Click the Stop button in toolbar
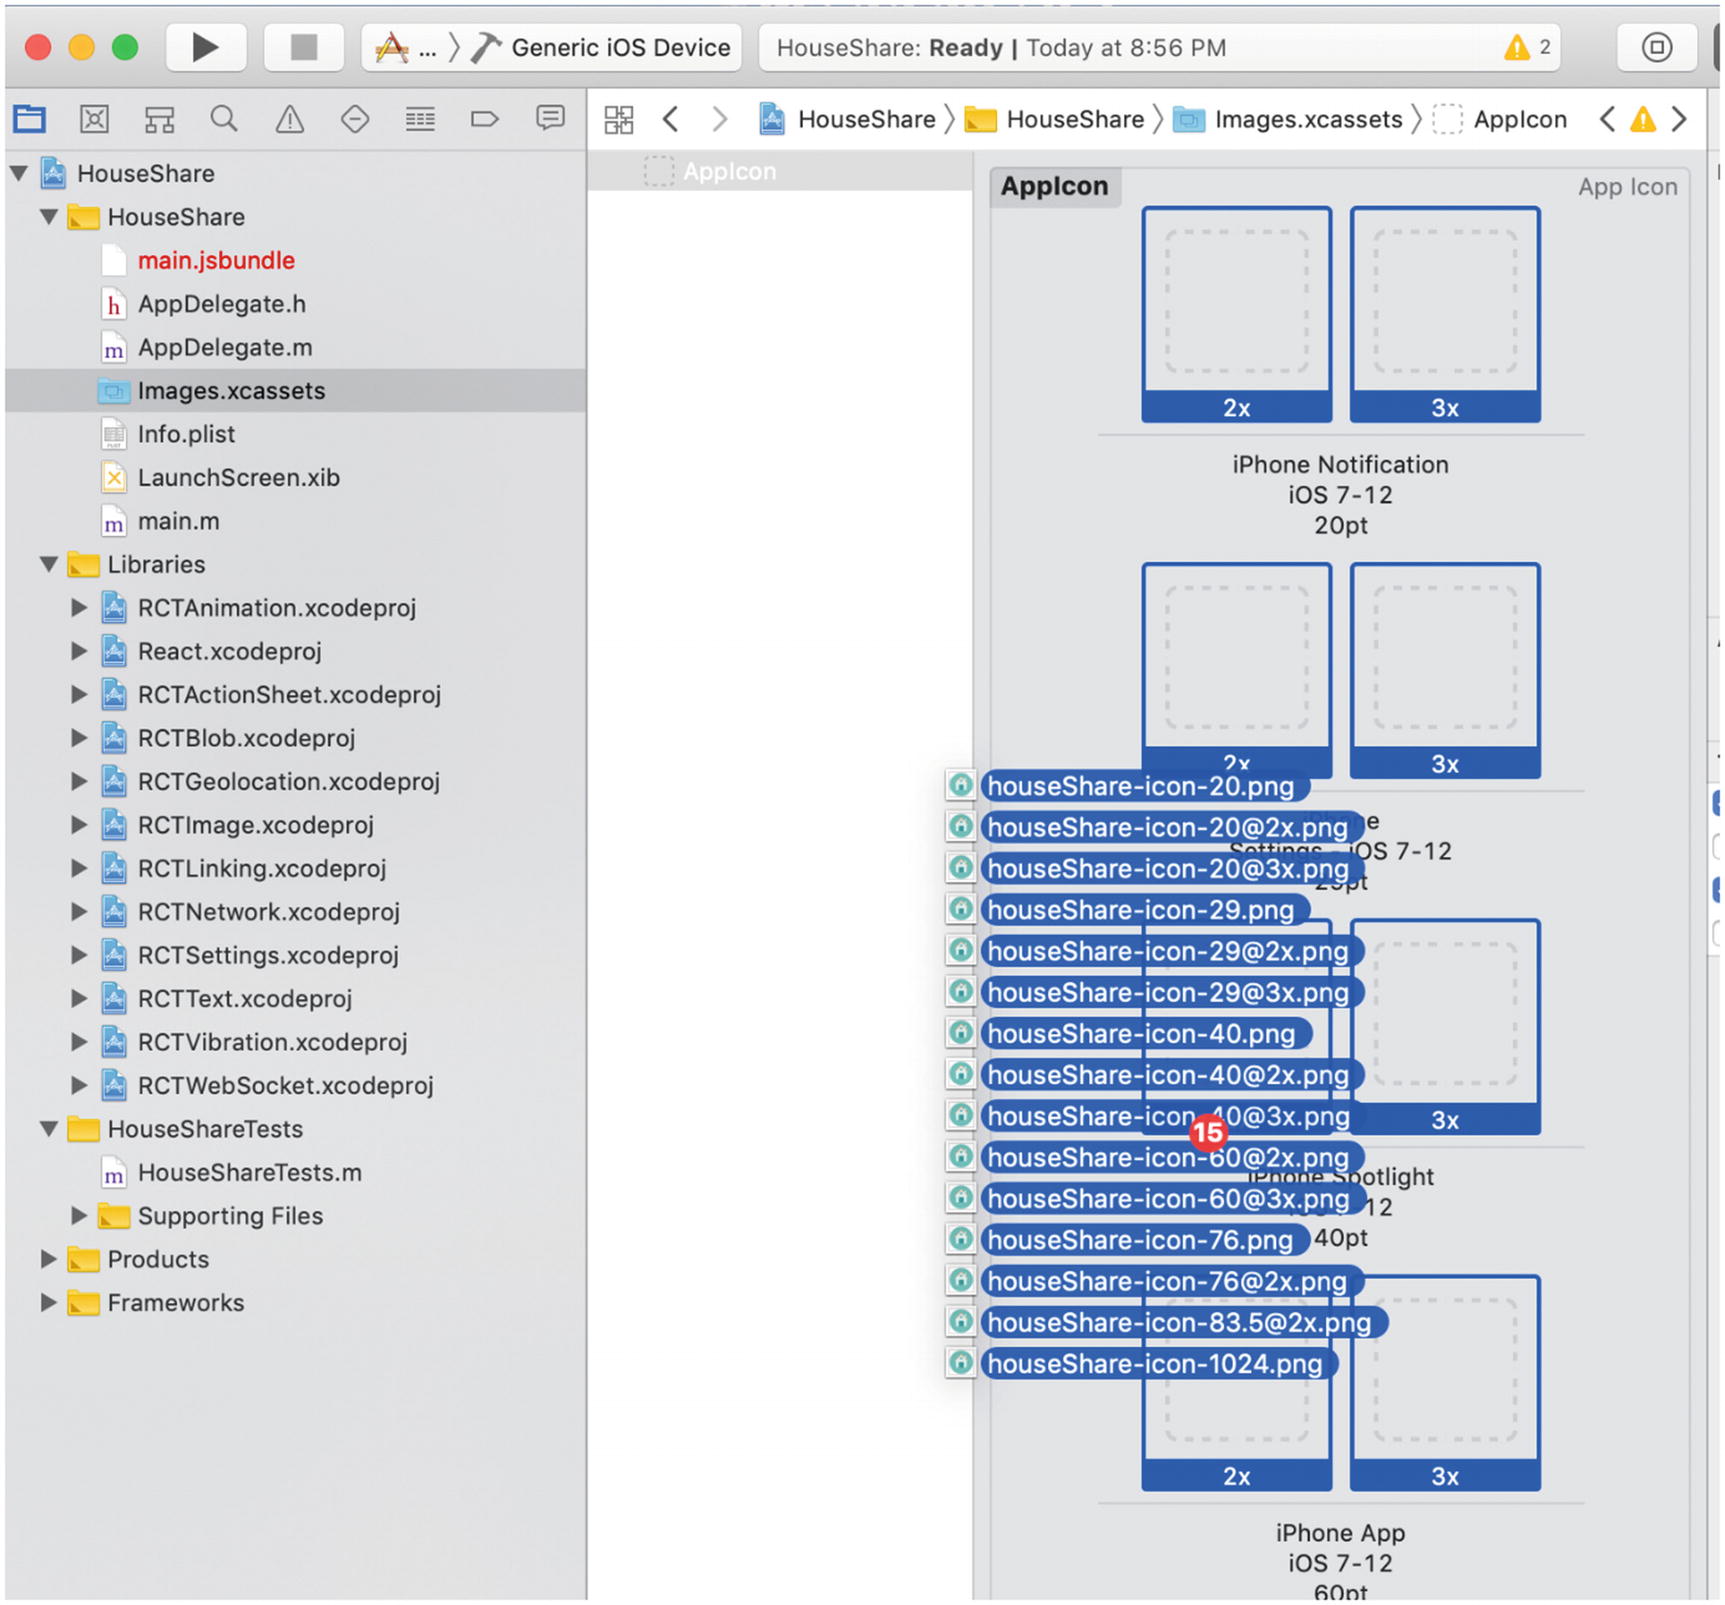The image size is (1725, 1605). [x=303, y=47]
